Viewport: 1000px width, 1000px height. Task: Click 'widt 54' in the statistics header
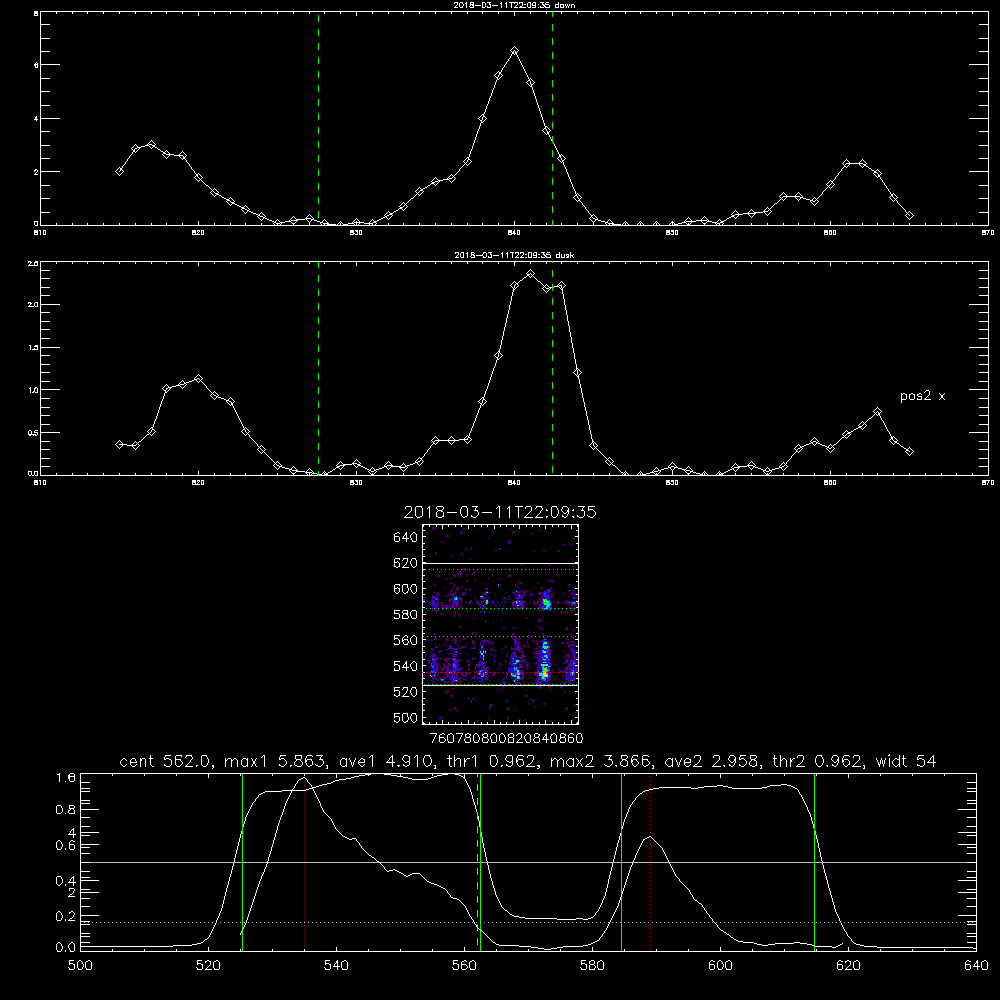[906, 761]
